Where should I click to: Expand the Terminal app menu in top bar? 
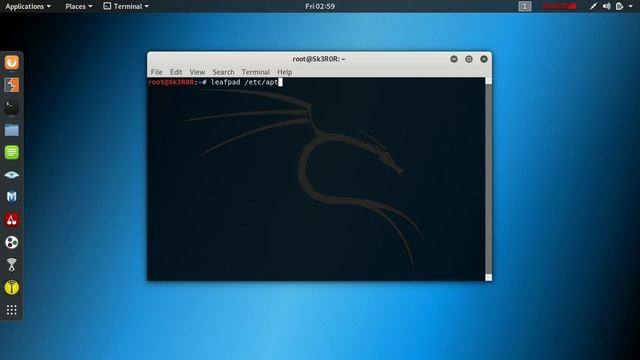click(x=126, y=6)
